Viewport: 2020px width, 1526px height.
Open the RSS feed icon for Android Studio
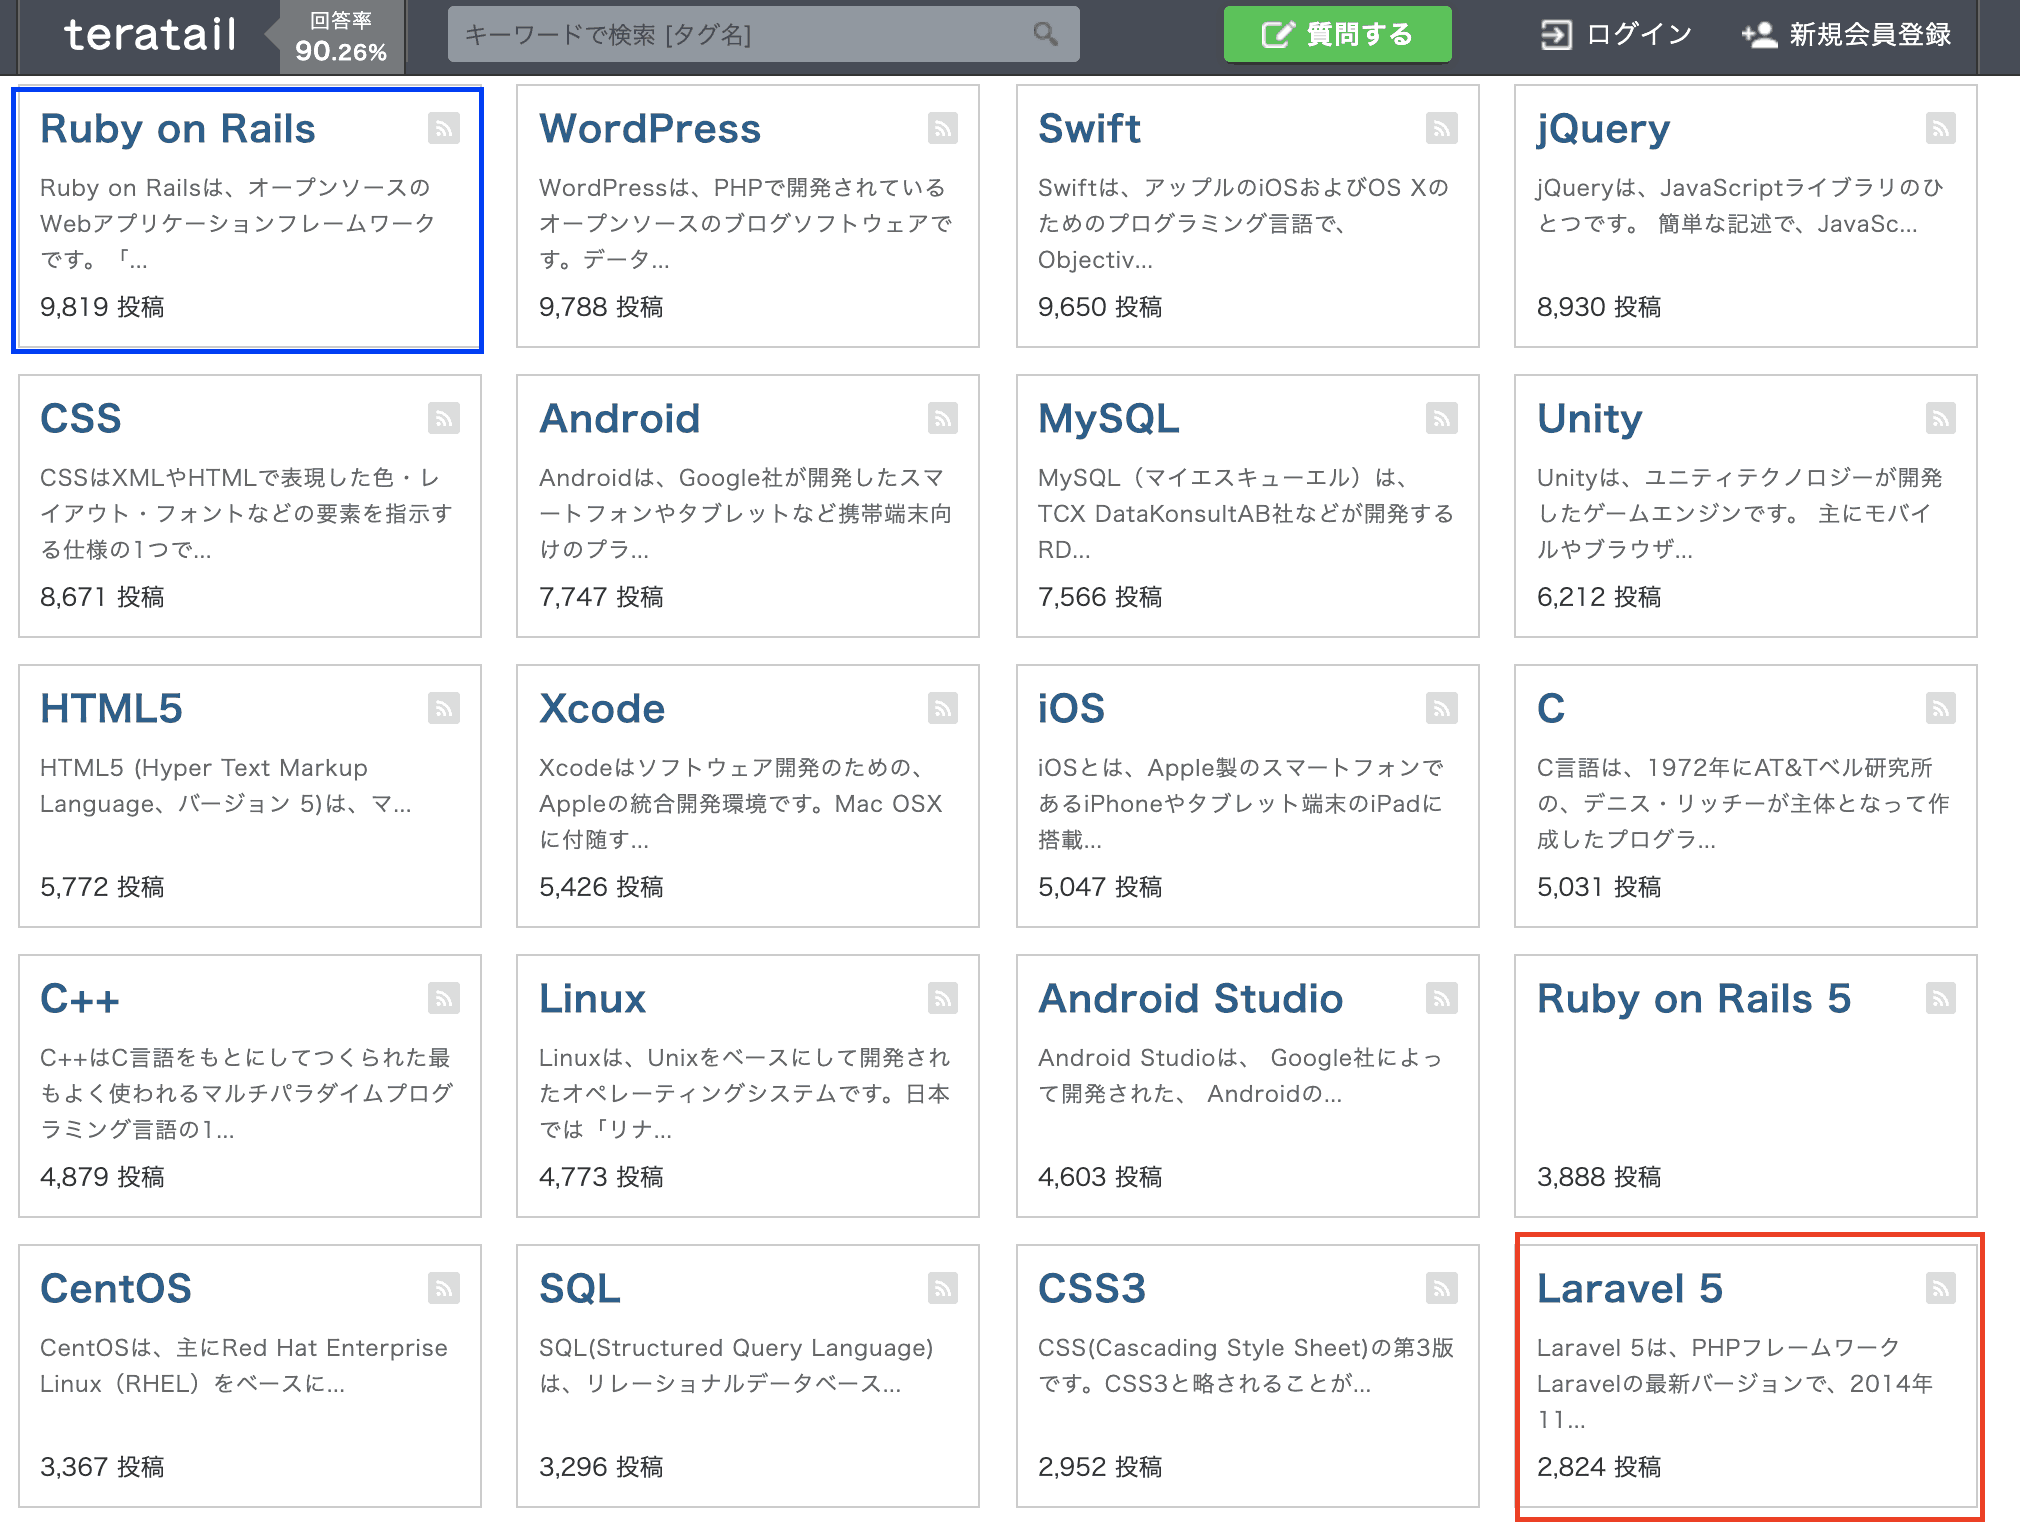1442,998
